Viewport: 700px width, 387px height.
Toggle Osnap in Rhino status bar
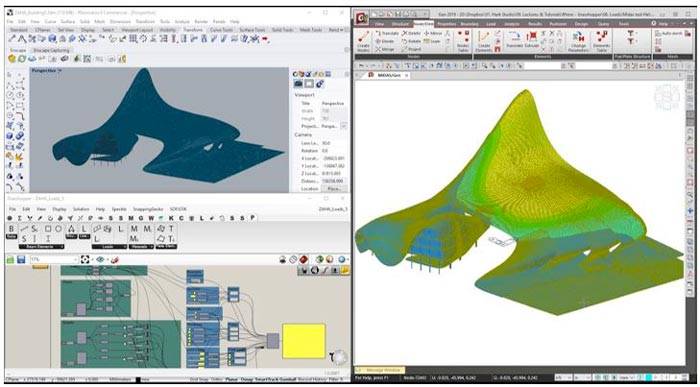pyautogui.click(x=246, y=380)
